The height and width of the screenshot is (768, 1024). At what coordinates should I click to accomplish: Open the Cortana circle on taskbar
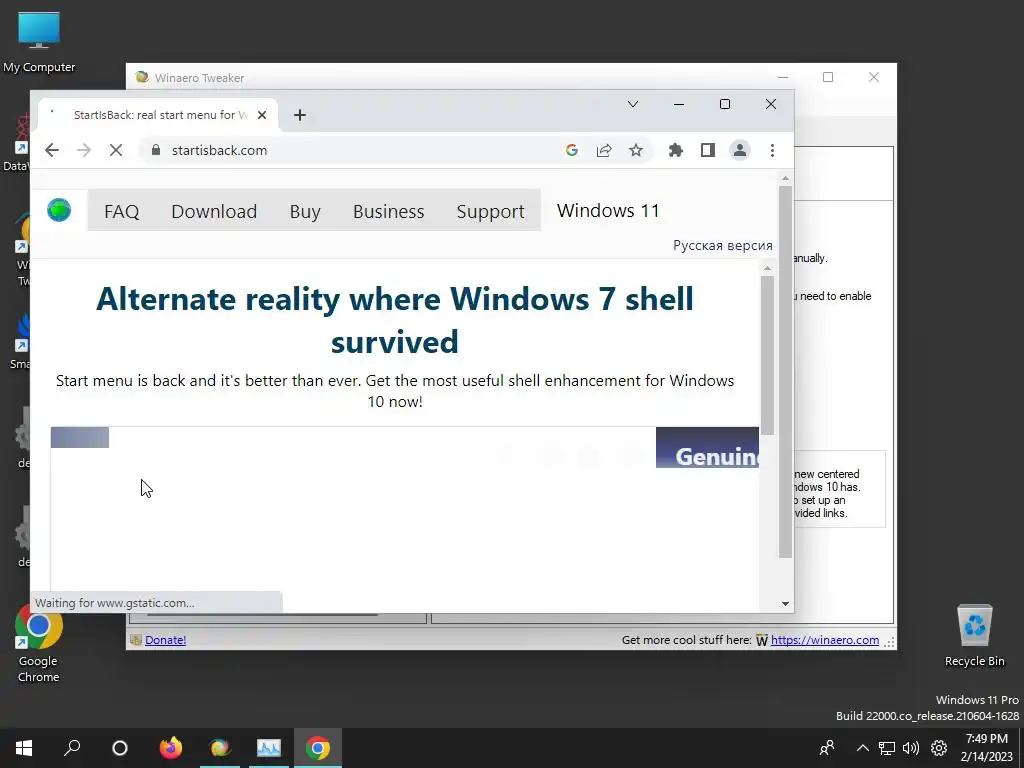pos(120,748)
